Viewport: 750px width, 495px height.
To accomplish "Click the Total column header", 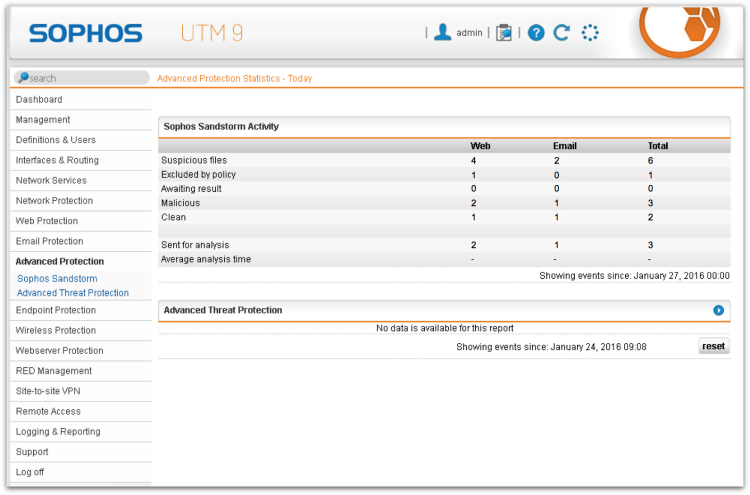I will pyautogui.click(x=658, y=146).
